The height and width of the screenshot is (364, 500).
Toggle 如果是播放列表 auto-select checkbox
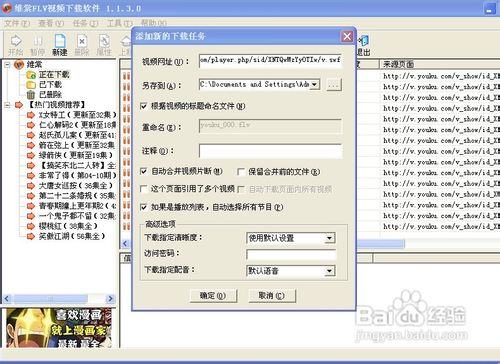[x=144, y=207]
